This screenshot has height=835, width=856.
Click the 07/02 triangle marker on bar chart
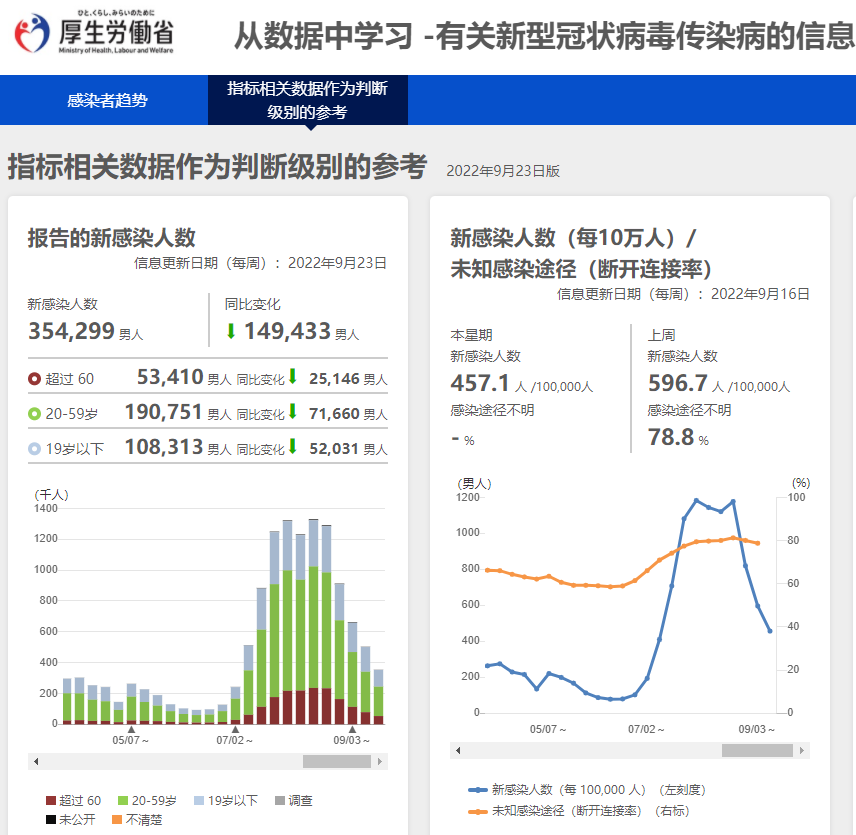point(235,730)
